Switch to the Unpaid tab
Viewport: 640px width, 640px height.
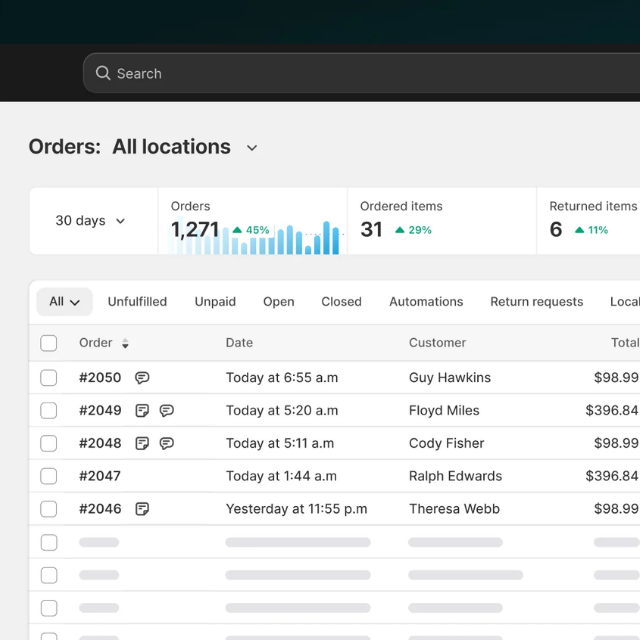pyautogui.click(x=215, y=302)
